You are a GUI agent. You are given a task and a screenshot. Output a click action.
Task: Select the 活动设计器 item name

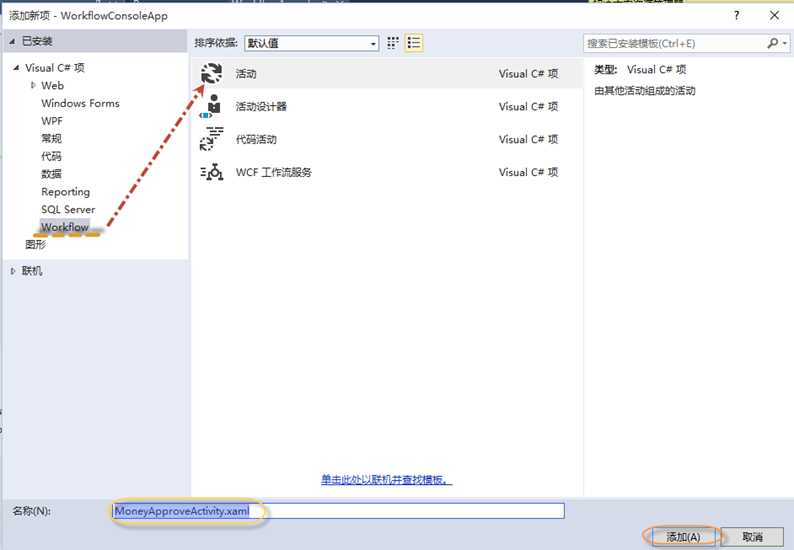pyautogui.click(x=261, y=107)
